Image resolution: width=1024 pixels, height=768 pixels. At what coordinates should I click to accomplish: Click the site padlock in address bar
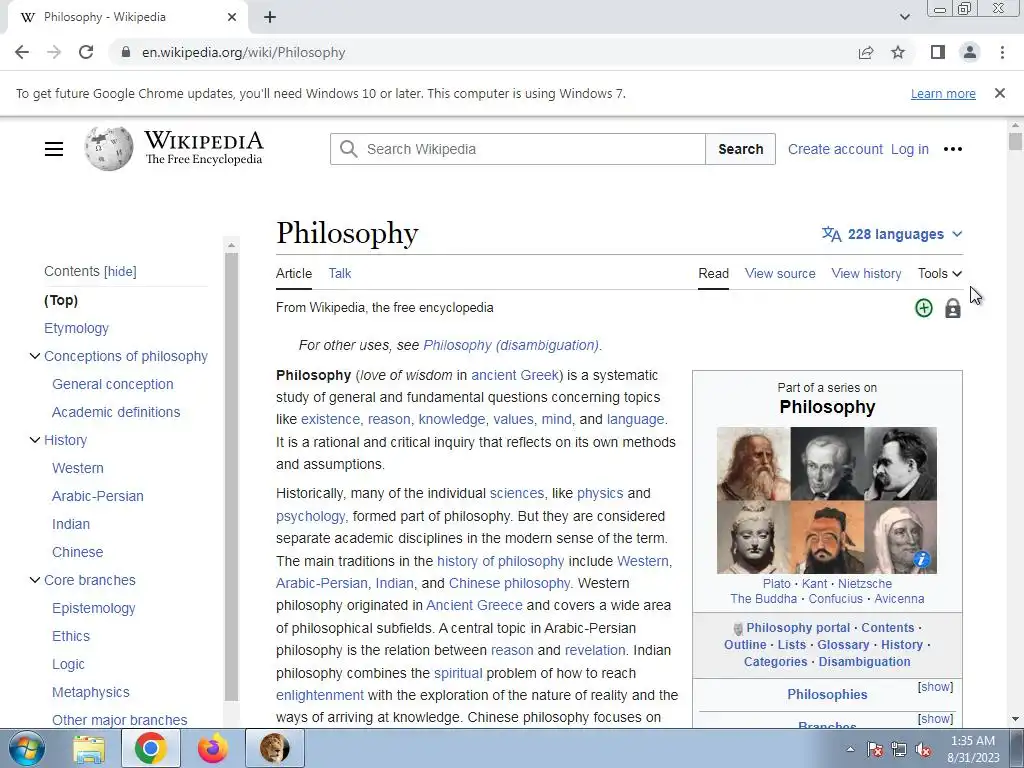(x=126, y=52)
